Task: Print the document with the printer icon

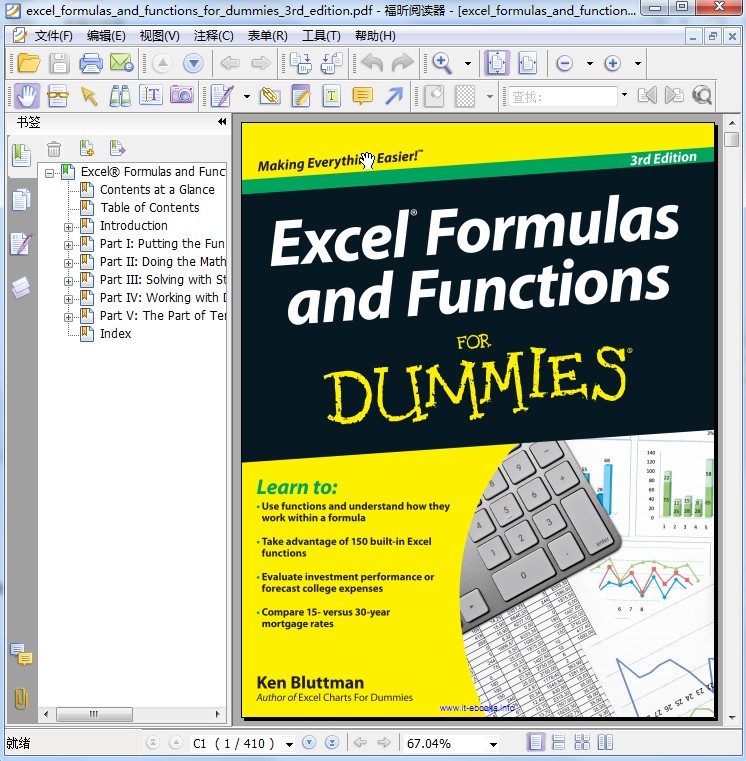Action: coord(91,63)
